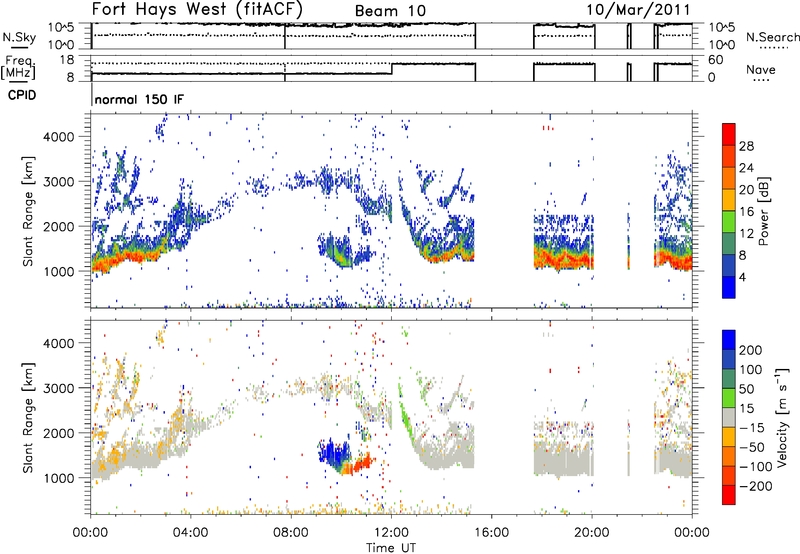Click the '-200' label on the velocity colorbar
The width and height of the screenshot is (800, 554).
[x=756, y=486]
